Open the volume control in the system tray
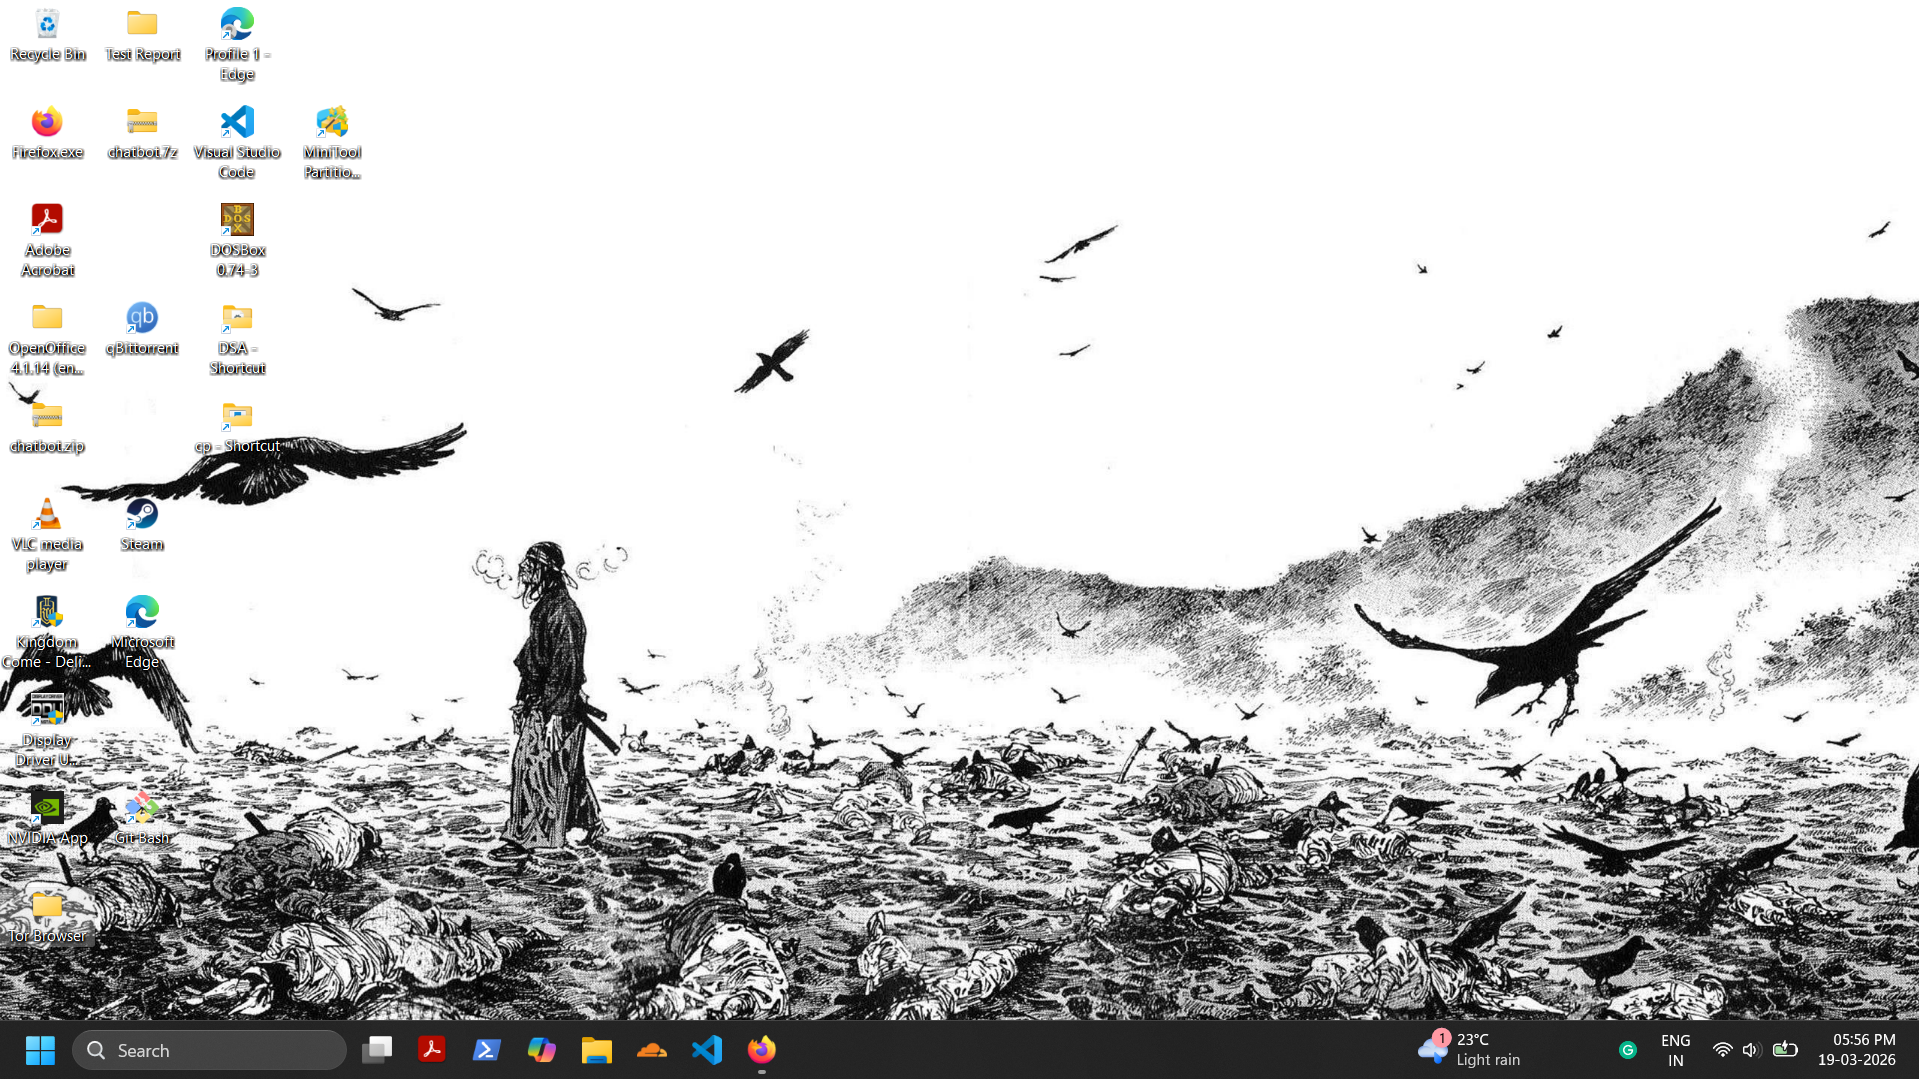 click(1750, 1050)
